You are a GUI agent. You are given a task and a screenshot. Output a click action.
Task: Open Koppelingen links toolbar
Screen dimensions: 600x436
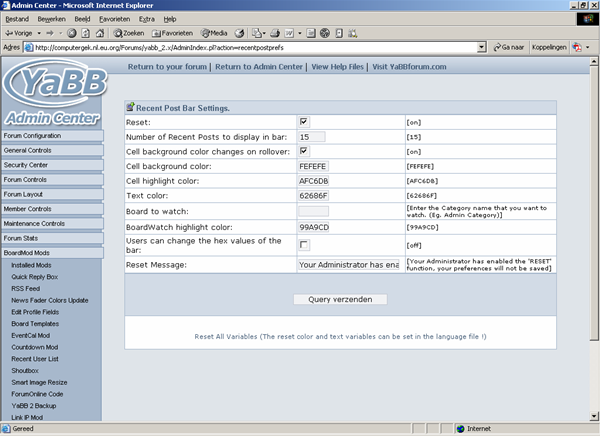point(549,47)
